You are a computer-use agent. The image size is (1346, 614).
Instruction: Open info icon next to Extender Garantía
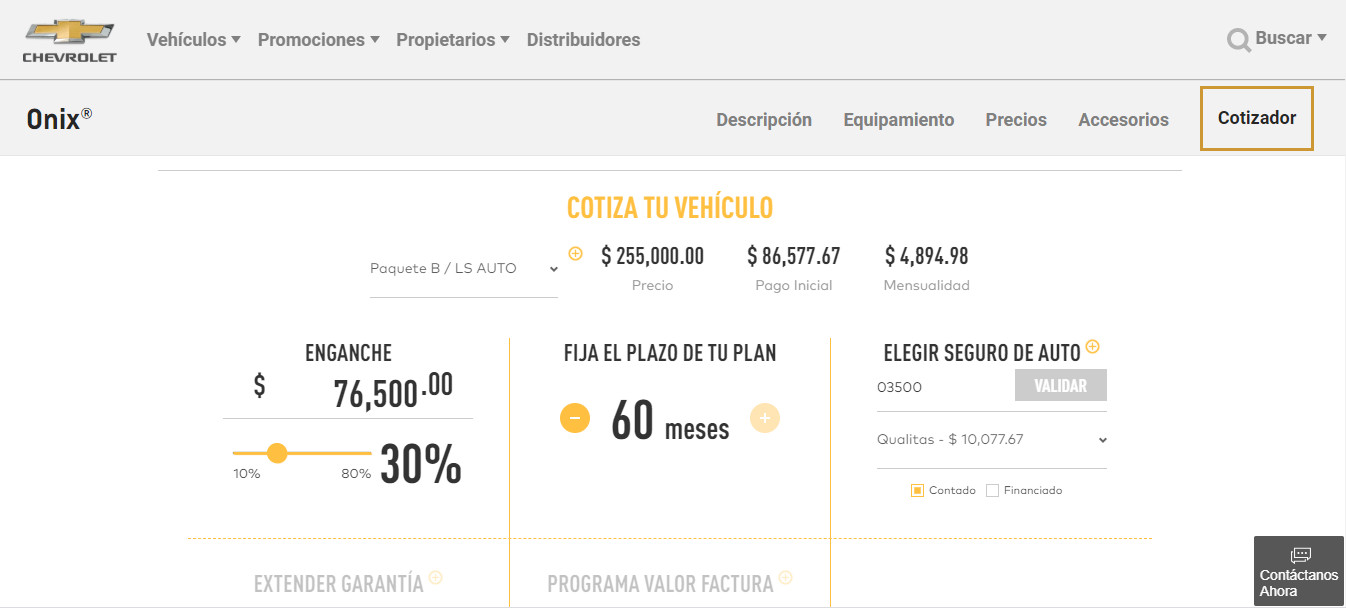click(x=435, y=577)
